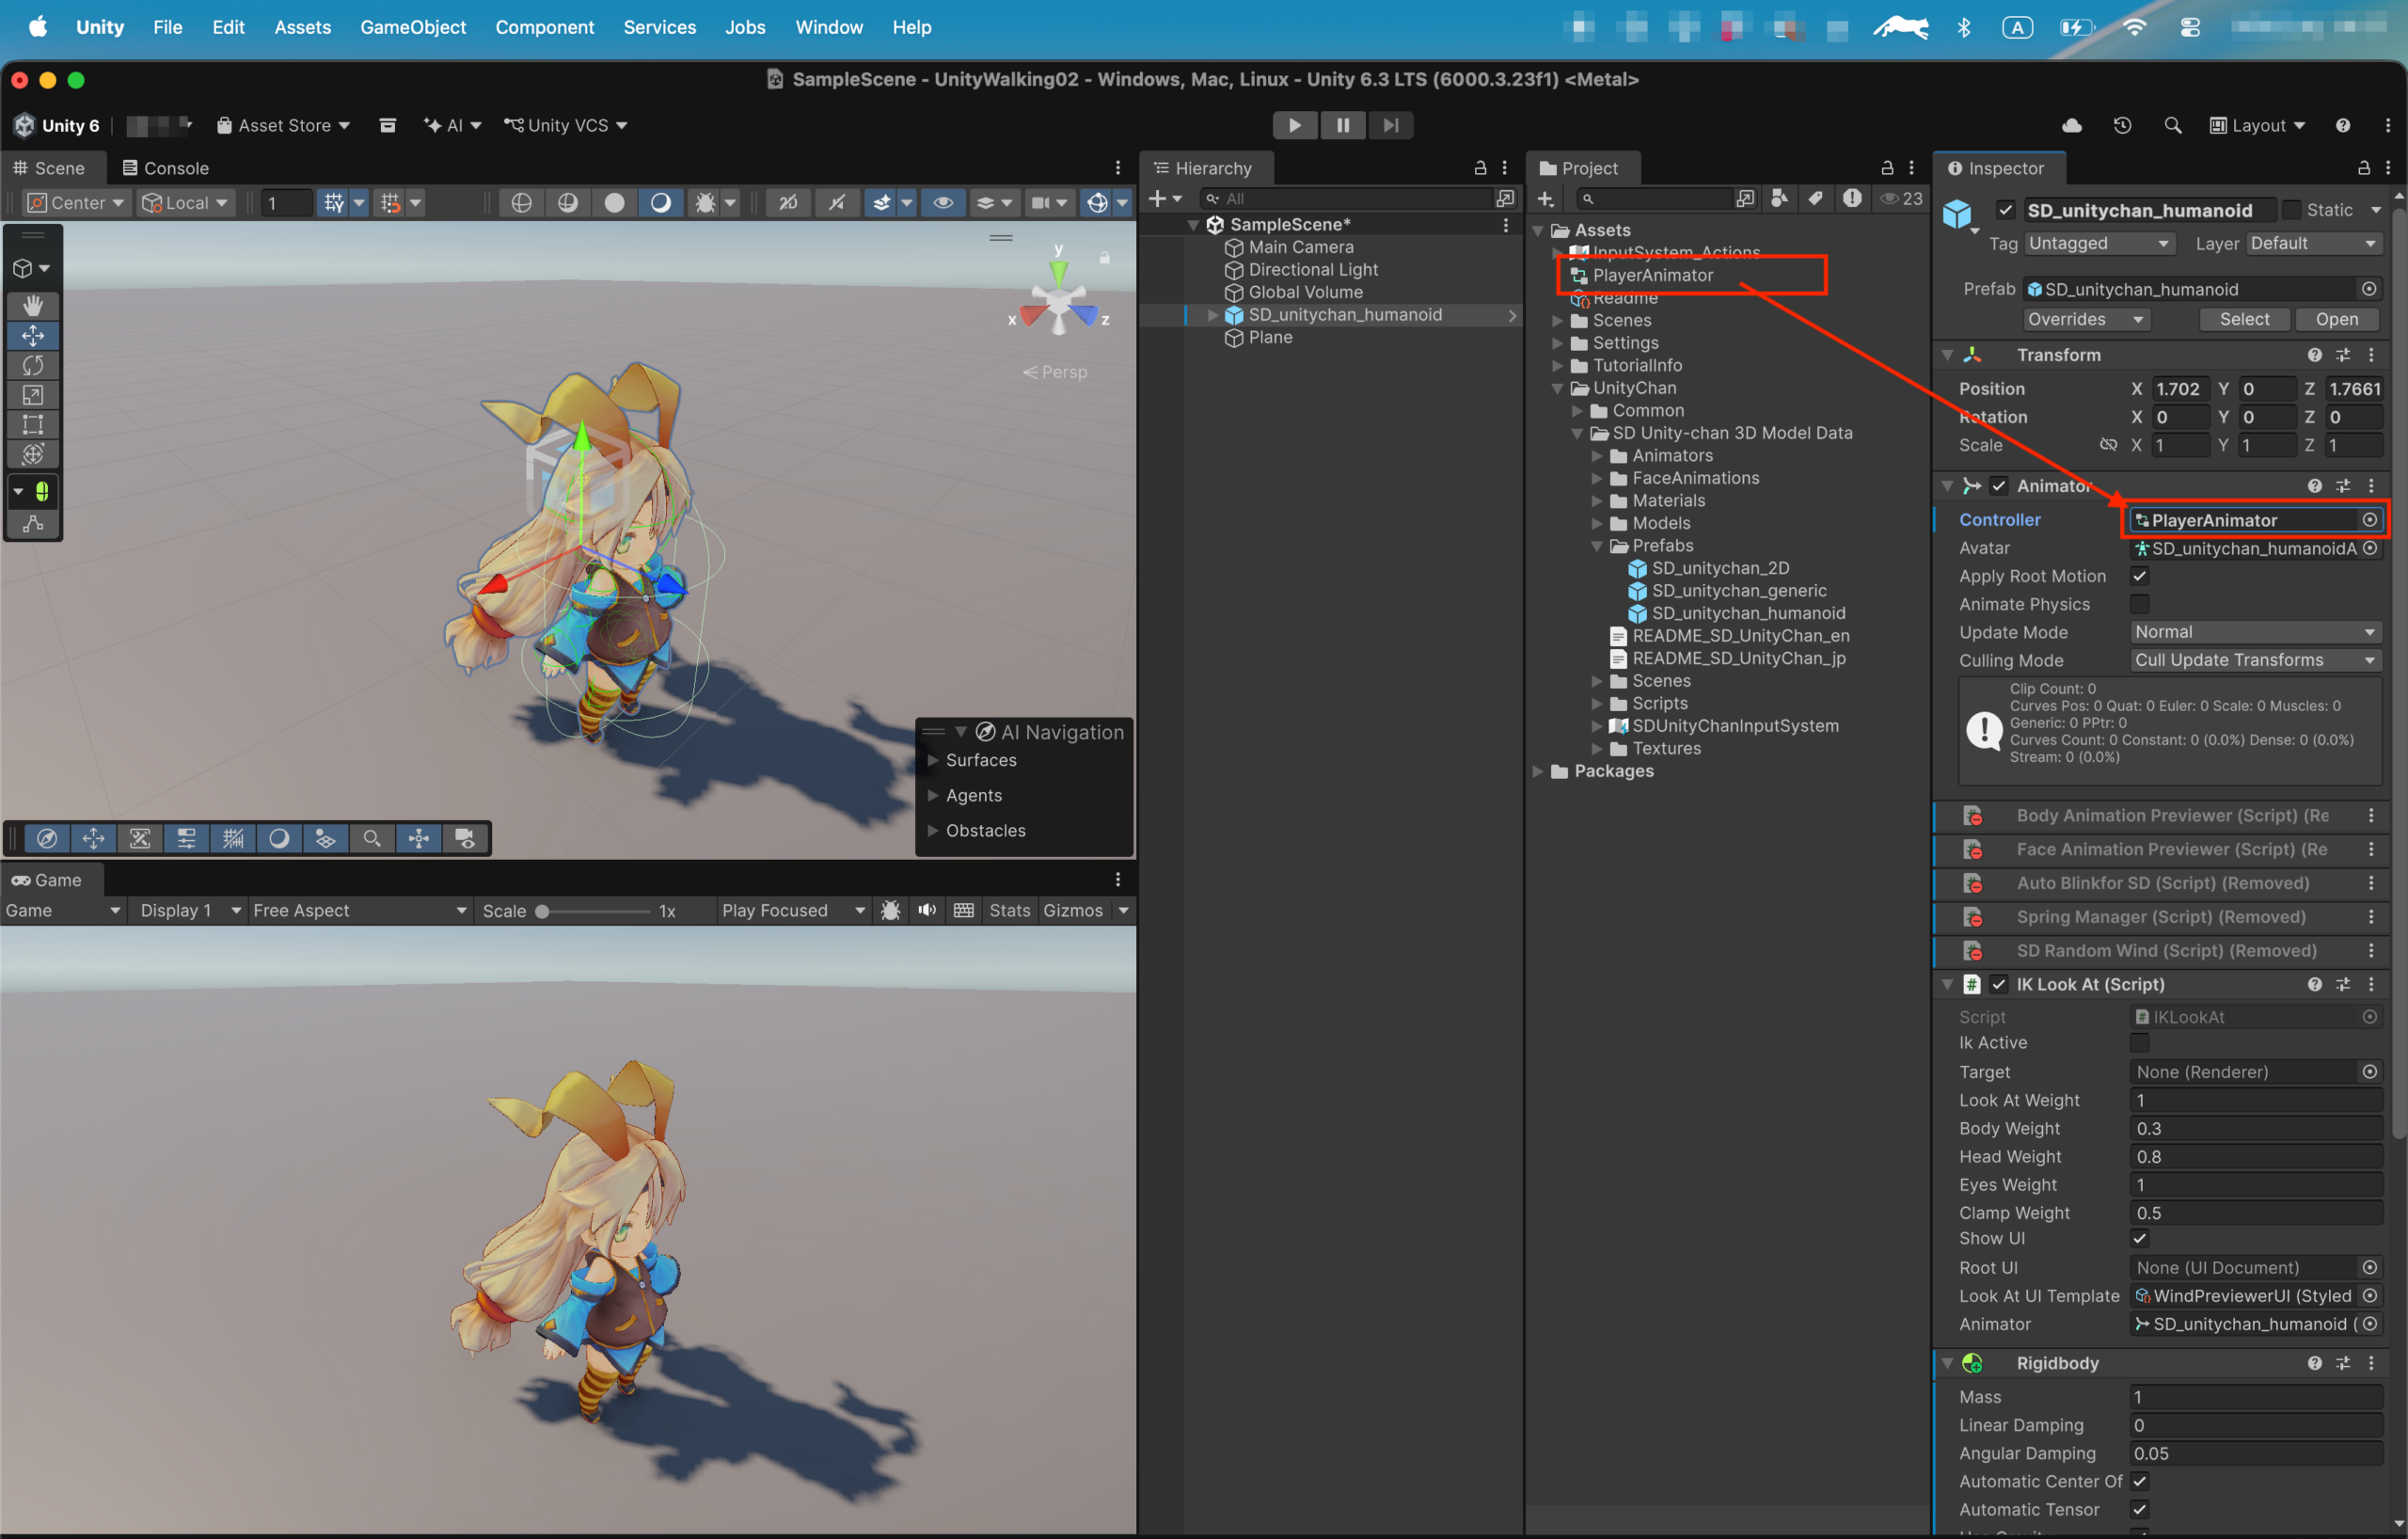Click the Step frame button

tap(1391, 125)
